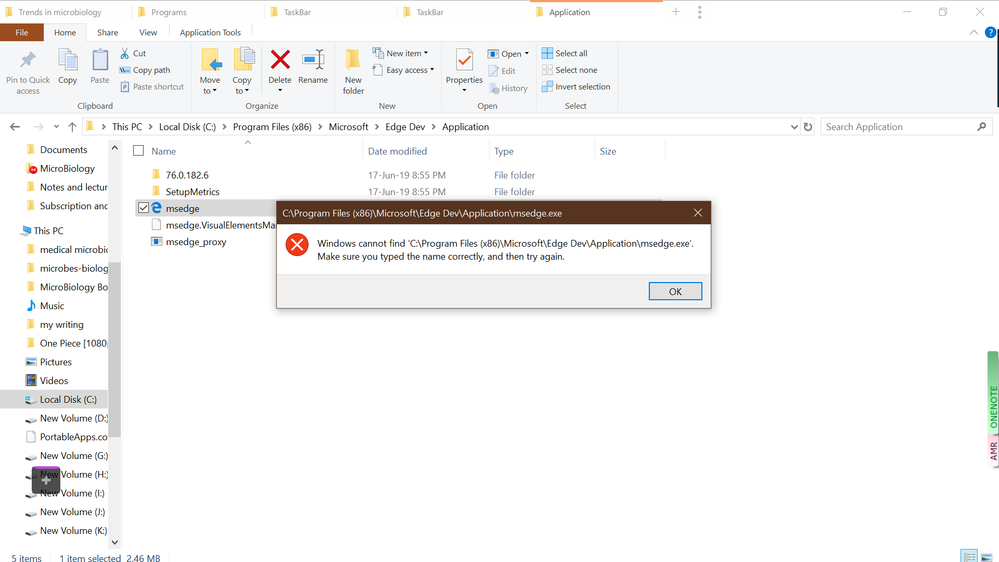Click the Cut scissors command
The height and width of the screenshot is (562, 999).
tap(133, 54)
